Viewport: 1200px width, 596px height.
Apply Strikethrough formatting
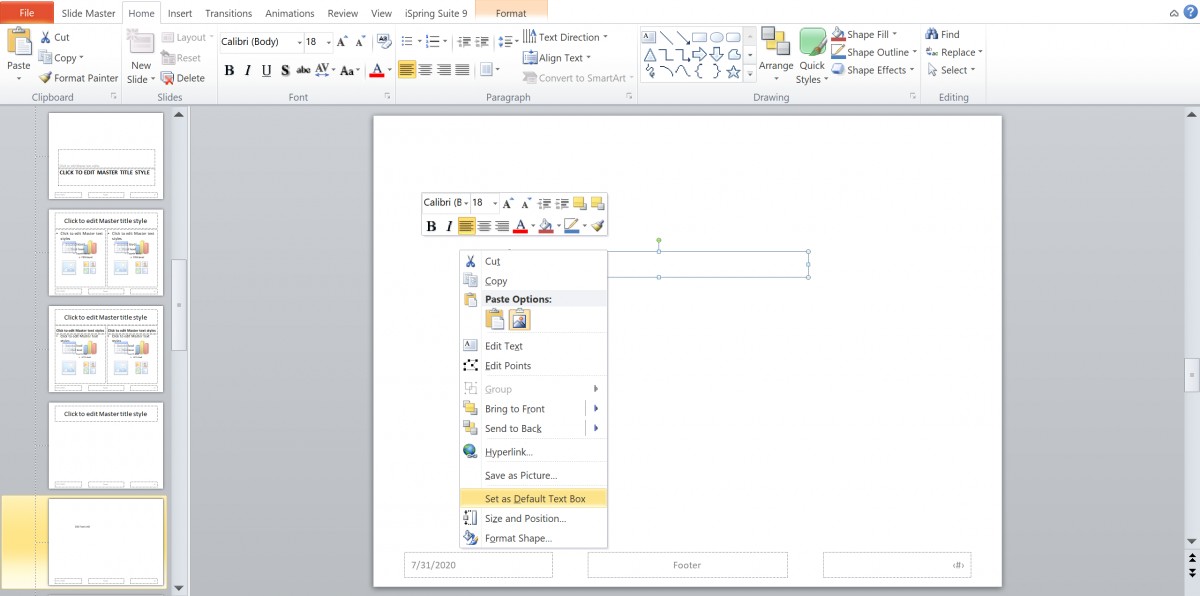pyautogui.click(x=302, y=71)
